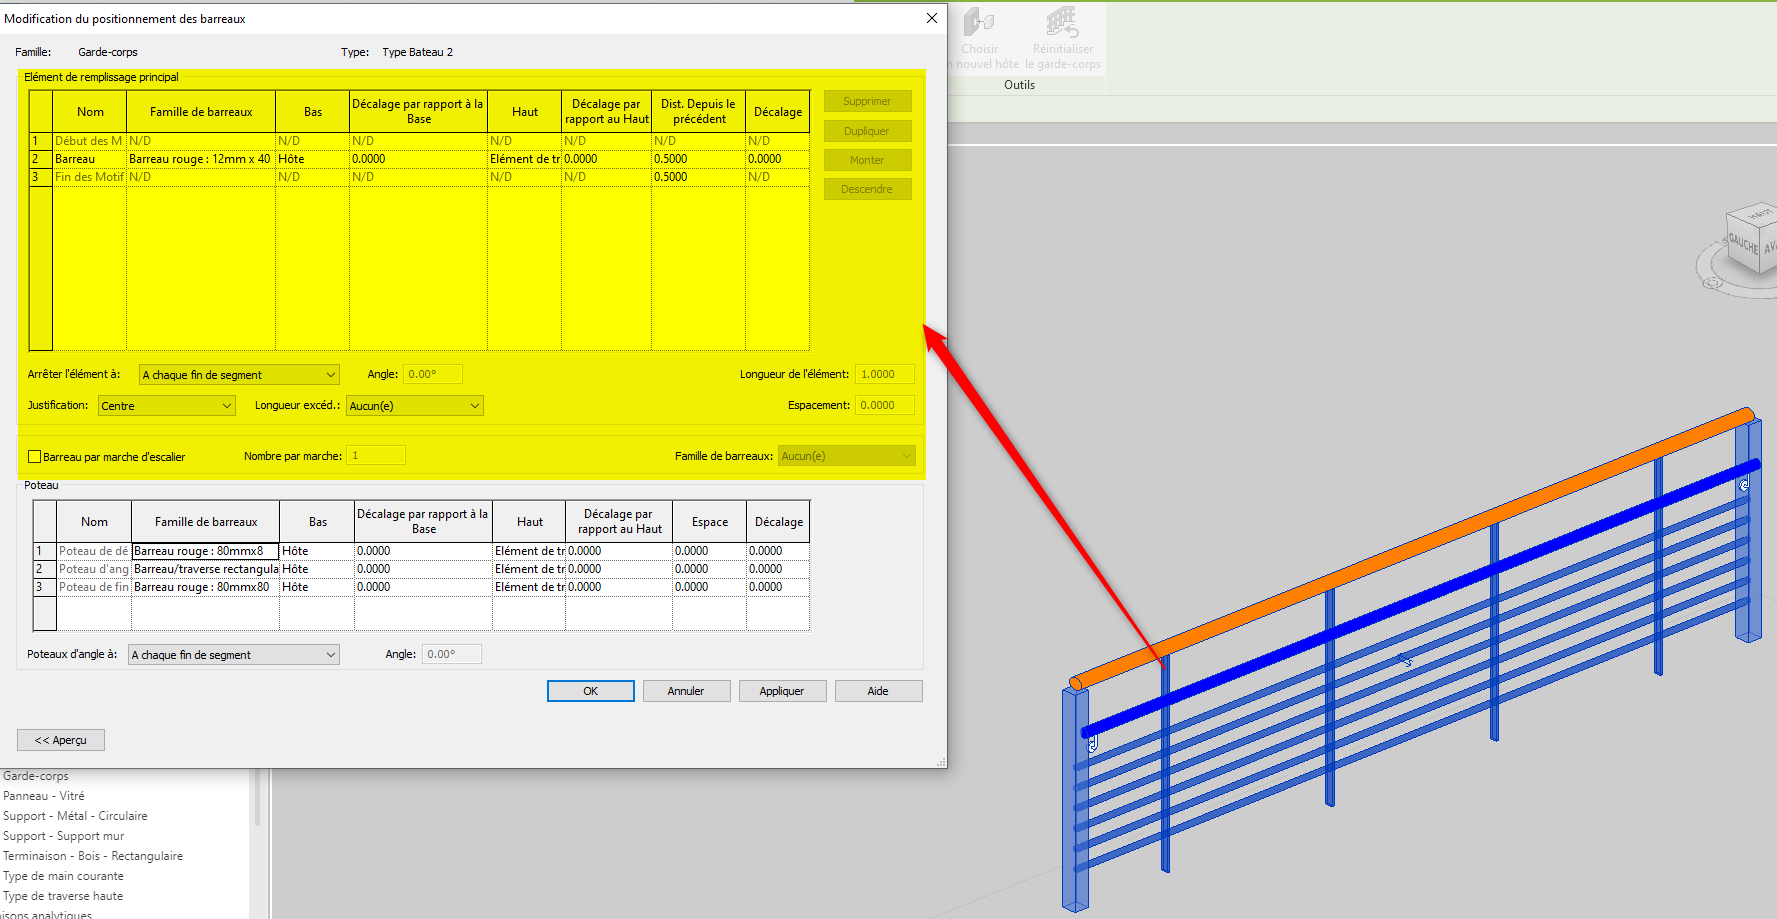Click the 'Longueur de l'élément' field

click(x=885, y=374)
